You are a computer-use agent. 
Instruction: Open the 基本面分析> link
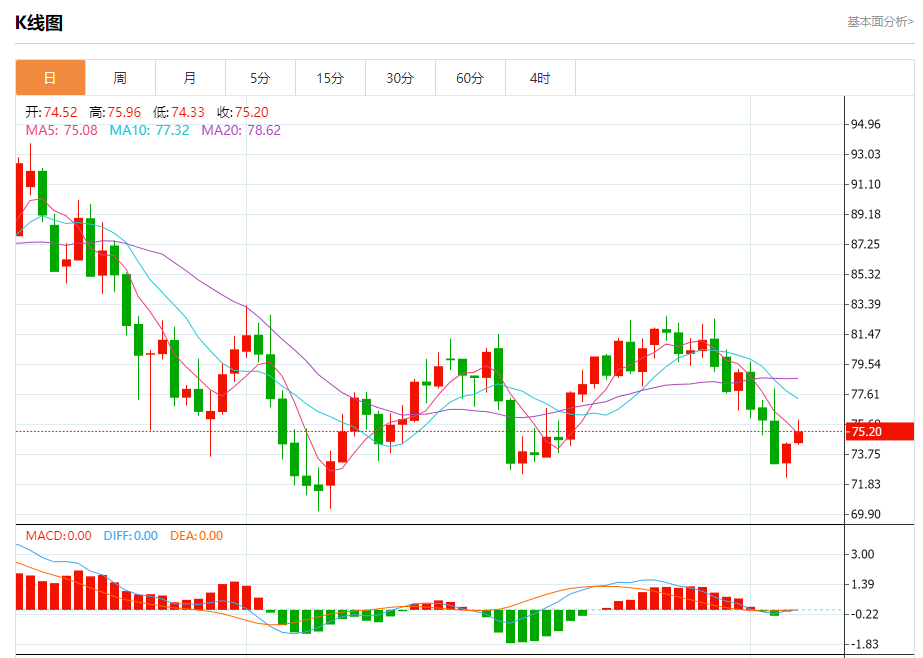[881, 22]
